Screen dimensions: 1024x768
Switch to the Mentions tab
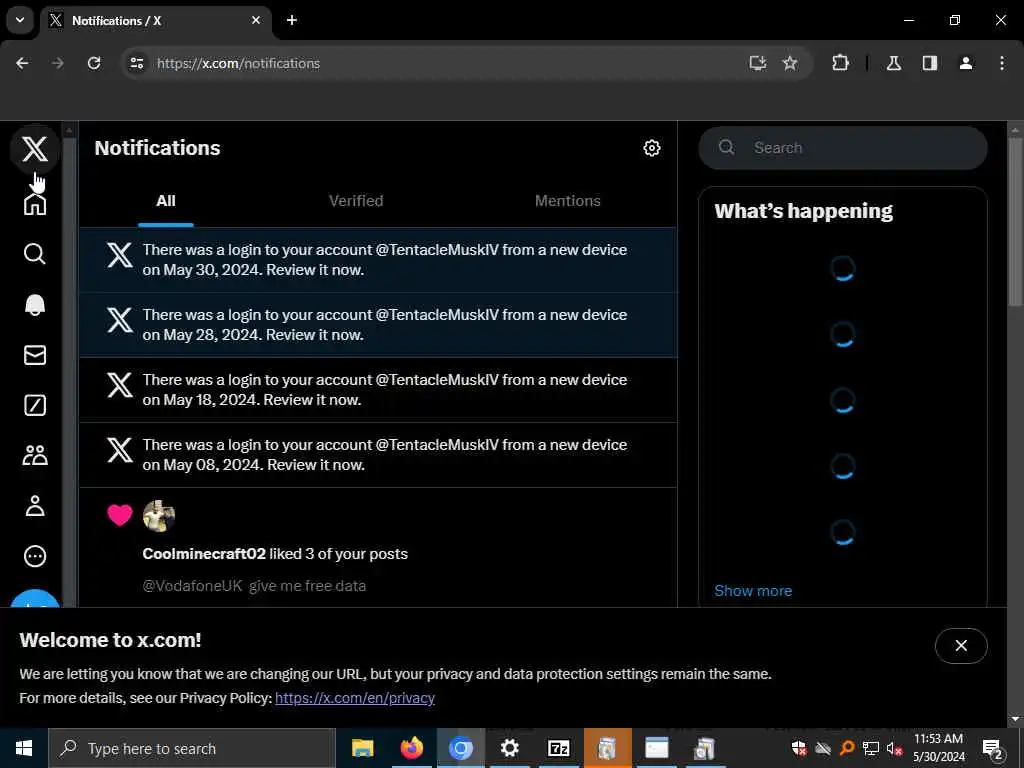tap(568, 201)
